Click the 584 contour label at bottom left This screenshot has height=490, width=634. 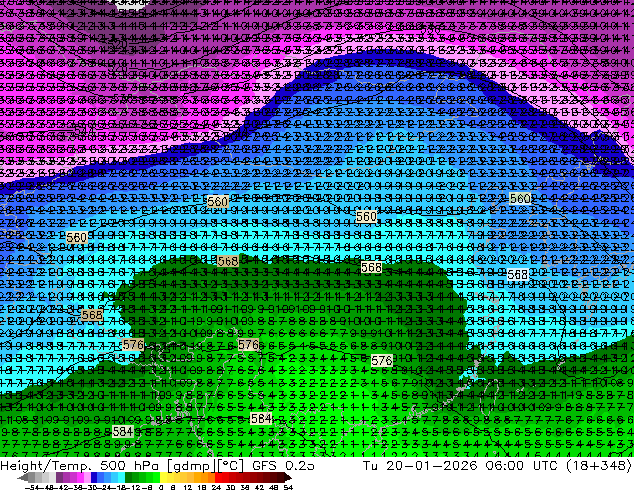(x=123, y=431)
